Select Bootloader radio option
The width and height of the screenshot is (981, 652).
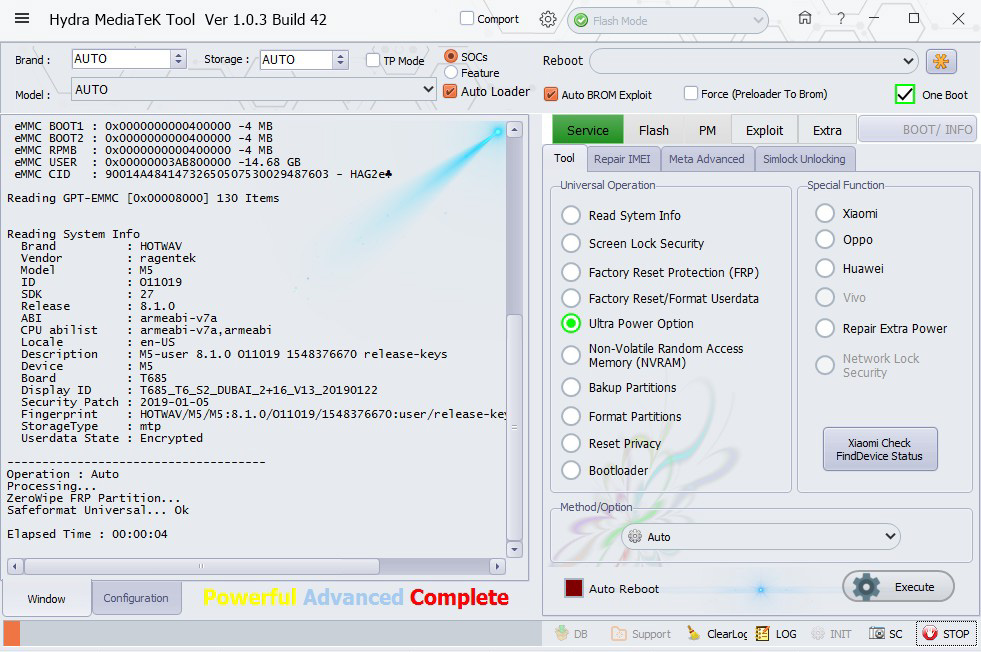(x=571, y=470)
